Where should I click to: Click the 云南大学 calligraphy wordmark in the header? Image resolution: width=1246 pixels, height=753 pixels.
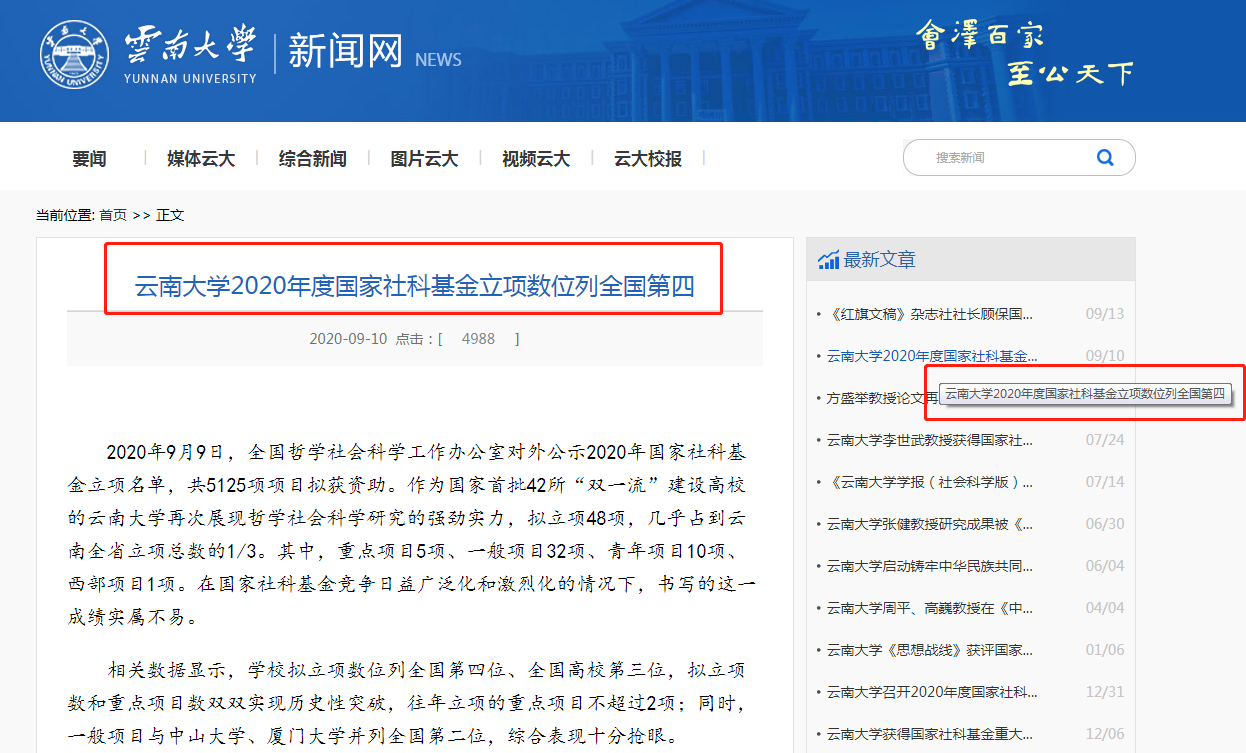pos(190,47)
